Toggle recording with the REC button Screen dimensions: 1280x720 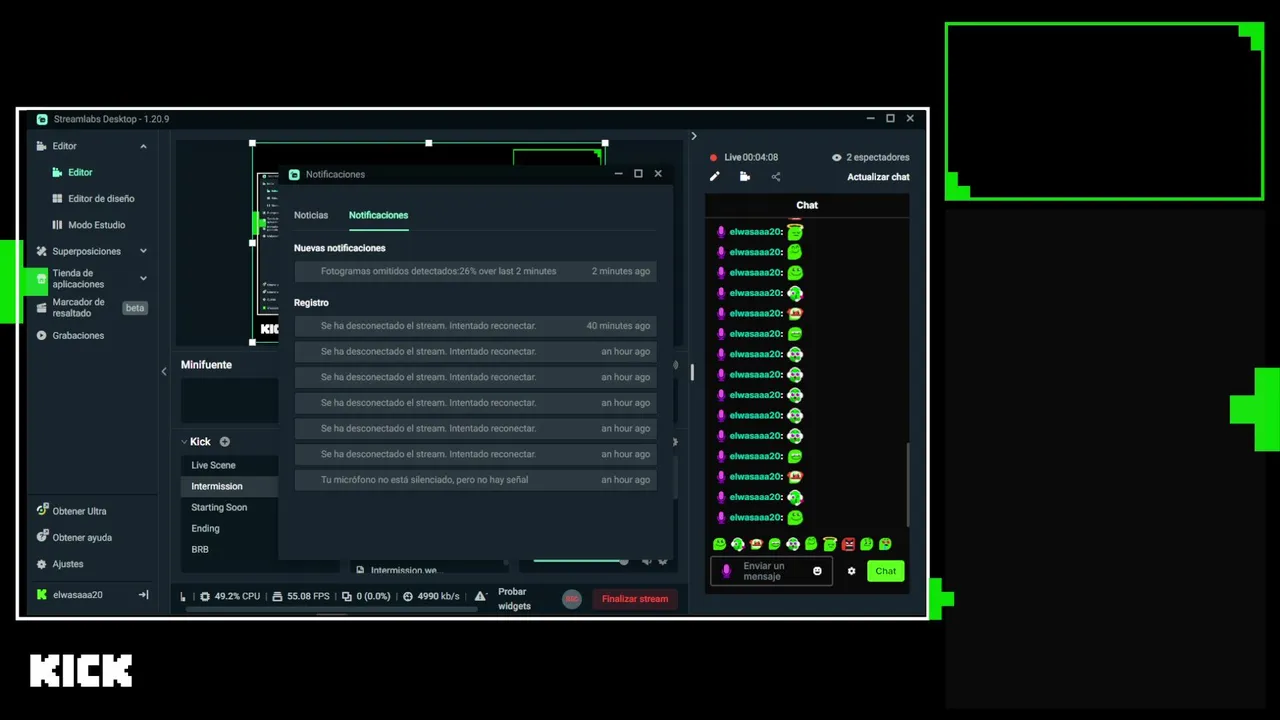(x=572, y=599)
